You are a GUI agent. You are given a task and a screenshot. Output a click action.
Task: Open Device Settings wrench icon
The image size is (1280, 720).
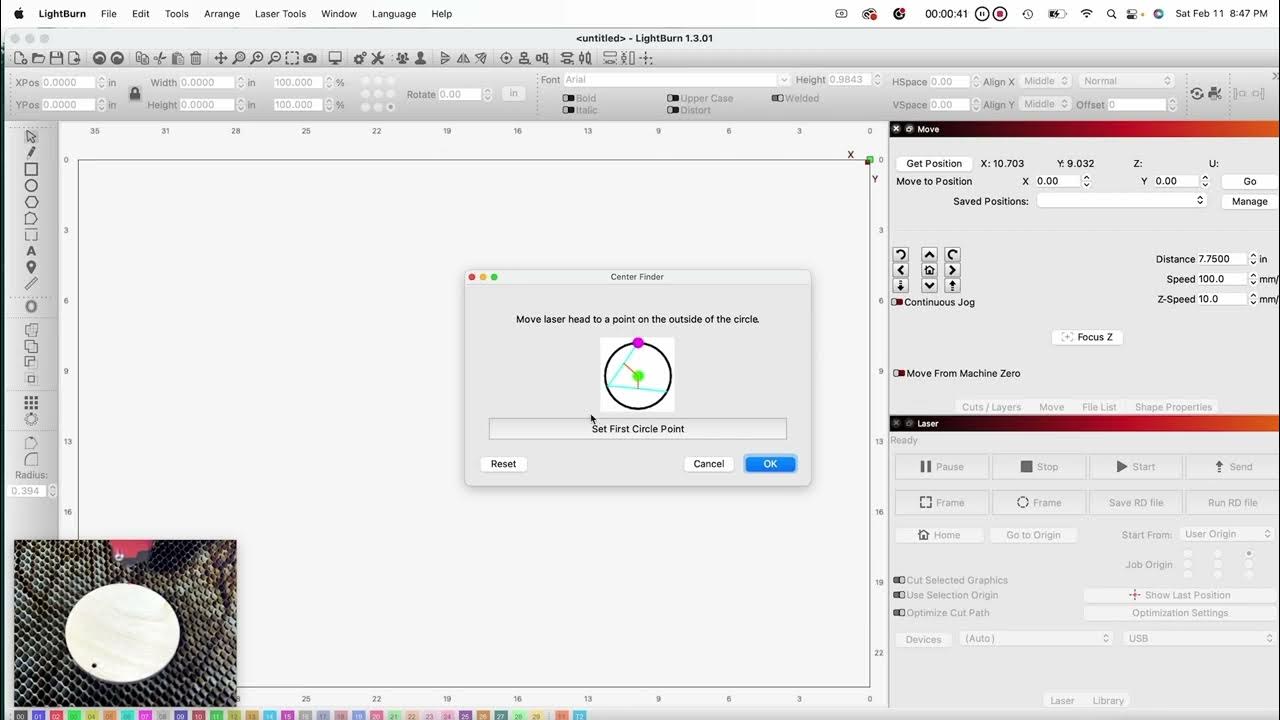(377, 58)
